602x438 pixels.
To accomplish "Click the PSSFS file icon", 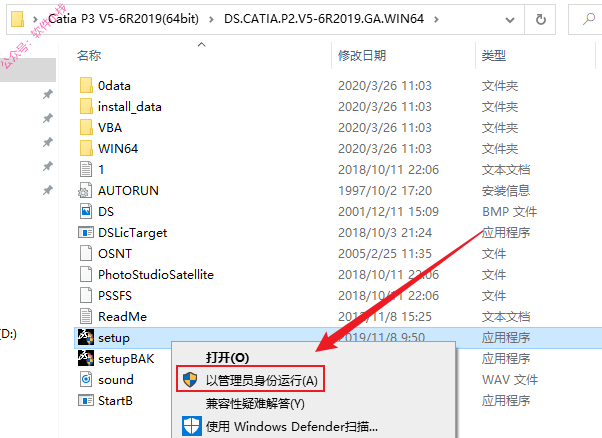I will 86,295.
